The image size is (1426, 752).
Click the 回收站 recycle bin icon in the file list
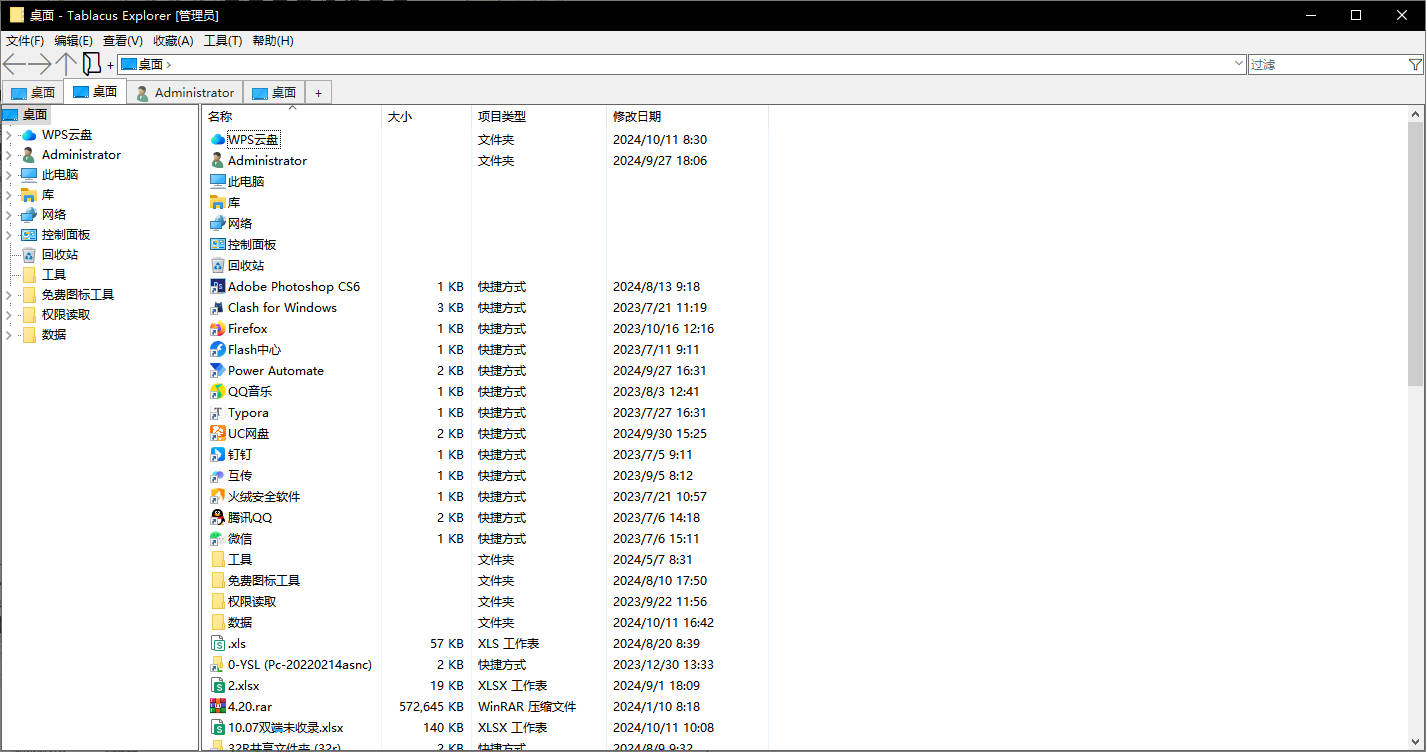tap(218, 266)
